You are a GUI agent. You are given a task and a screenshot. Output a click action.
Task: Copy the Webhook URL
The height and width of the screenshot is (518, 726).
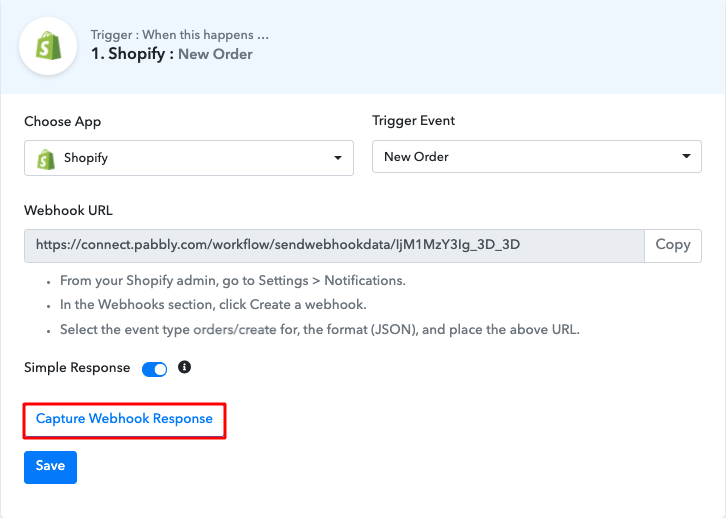[673, 245]
